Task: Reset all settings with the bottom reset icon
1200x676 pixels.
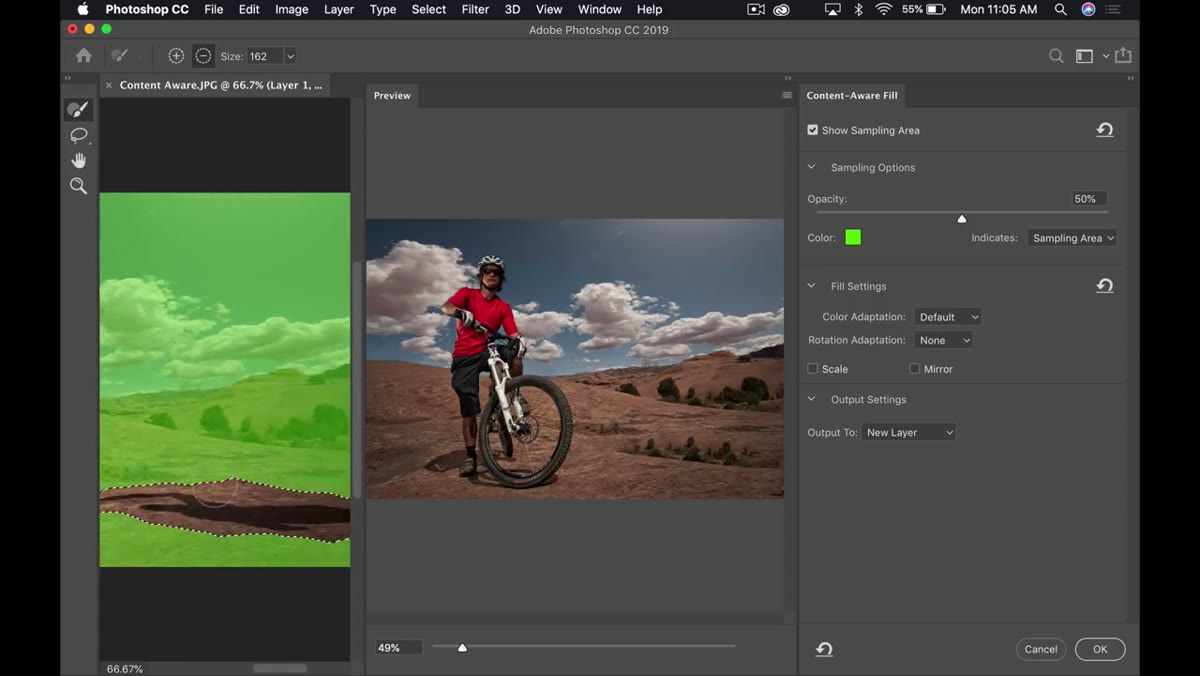Action: 824,649
